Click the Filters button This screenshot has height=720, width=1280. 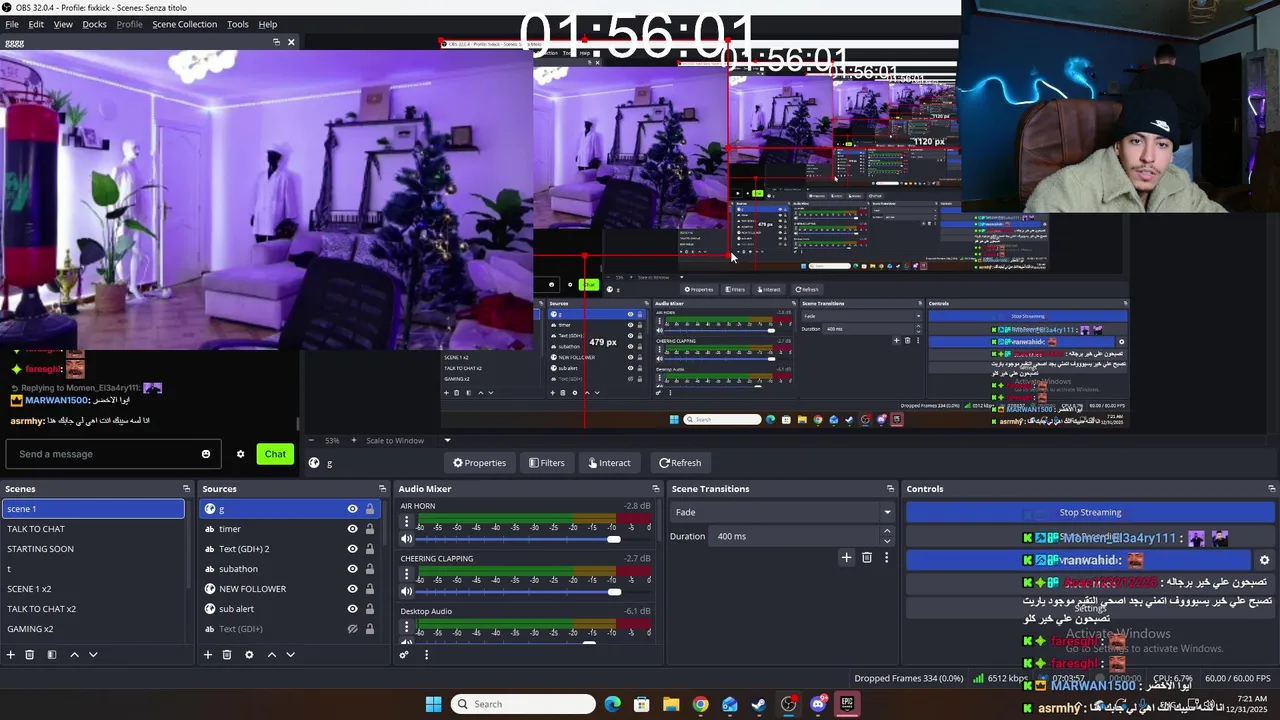click(x=547, y=463)
